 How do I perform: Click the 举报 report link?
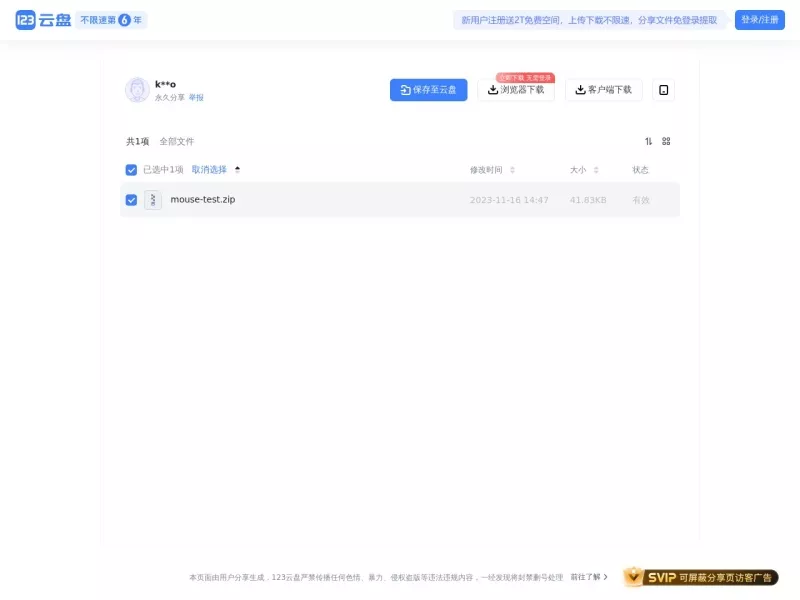(196, 97)
